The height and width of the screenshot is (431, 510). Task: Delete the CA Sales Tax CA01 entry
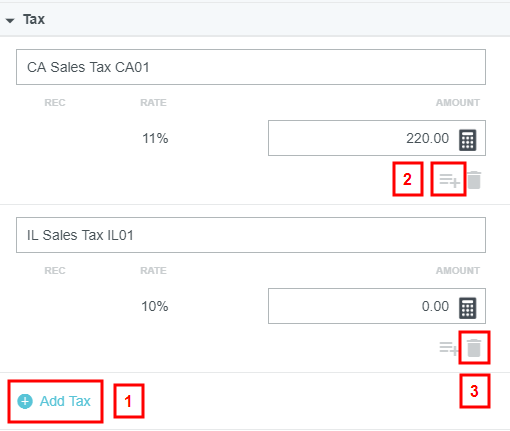[474, 180]
